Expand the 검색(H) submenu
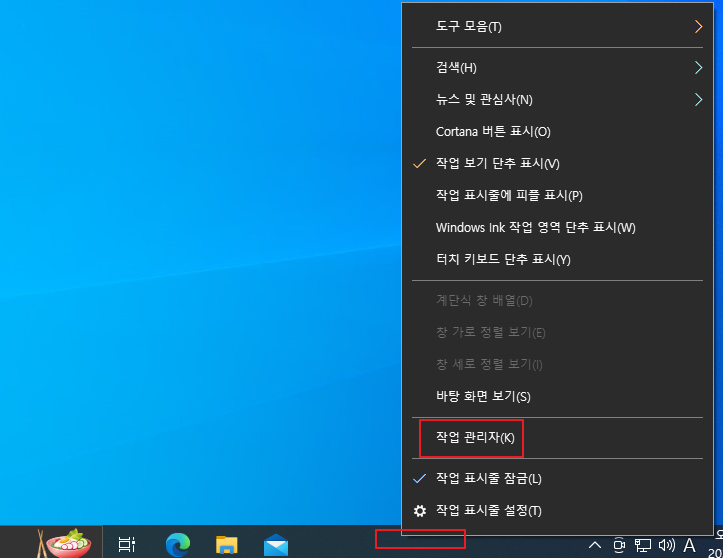The image size is (723, 558). click(x=557, y=68)
